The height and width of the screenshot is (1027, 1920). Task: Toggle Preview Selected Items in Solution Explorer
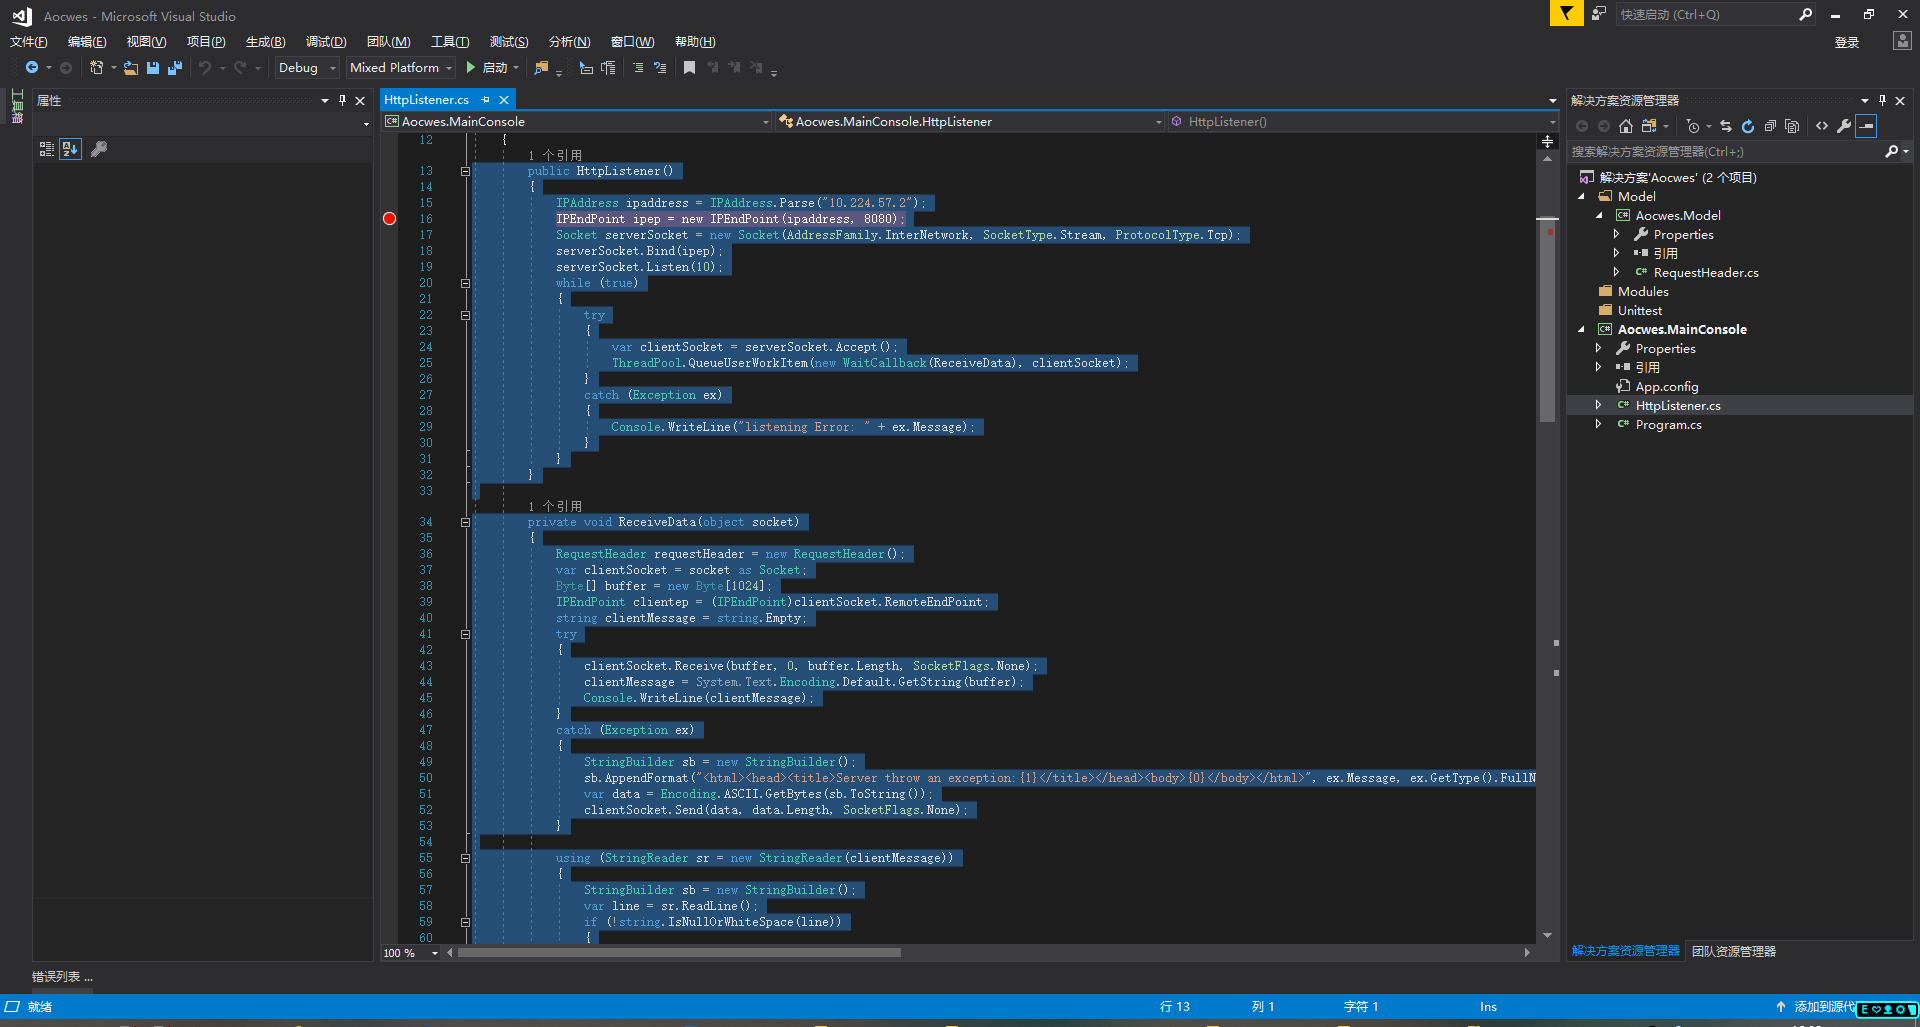pyautogui.click(x=1866, y=126)
